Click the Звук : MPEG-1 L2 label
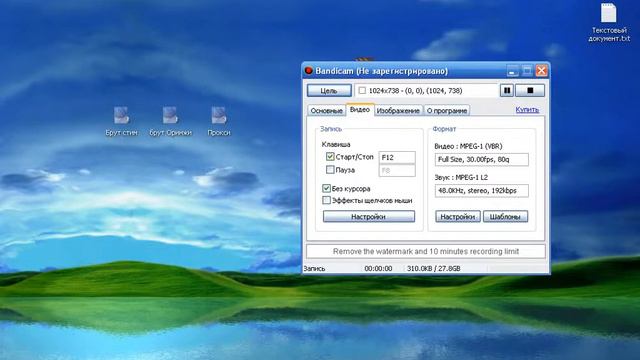This screenshot has width=640, height=360. (461, 178)
